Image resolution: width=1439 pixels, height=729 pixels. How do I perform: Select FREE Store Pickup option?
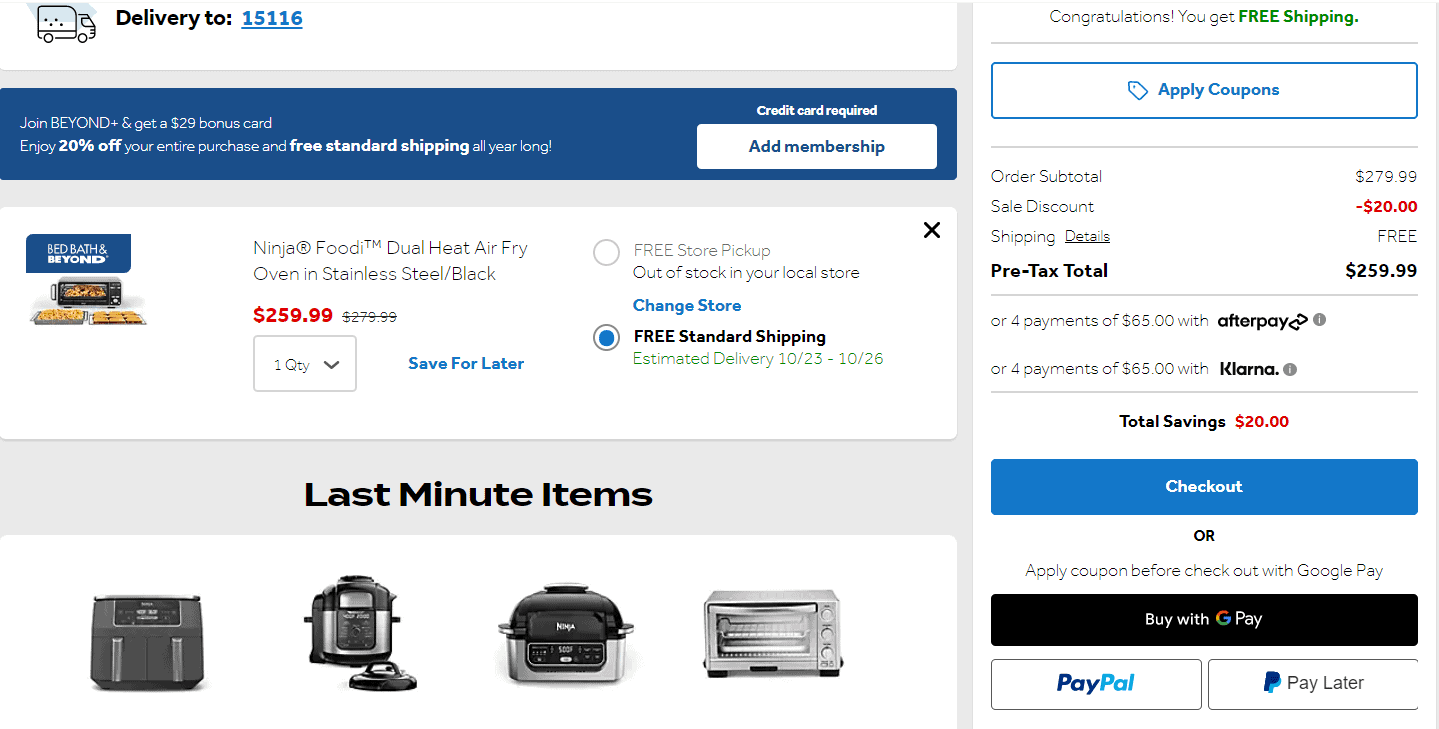[x=606, y=252]
